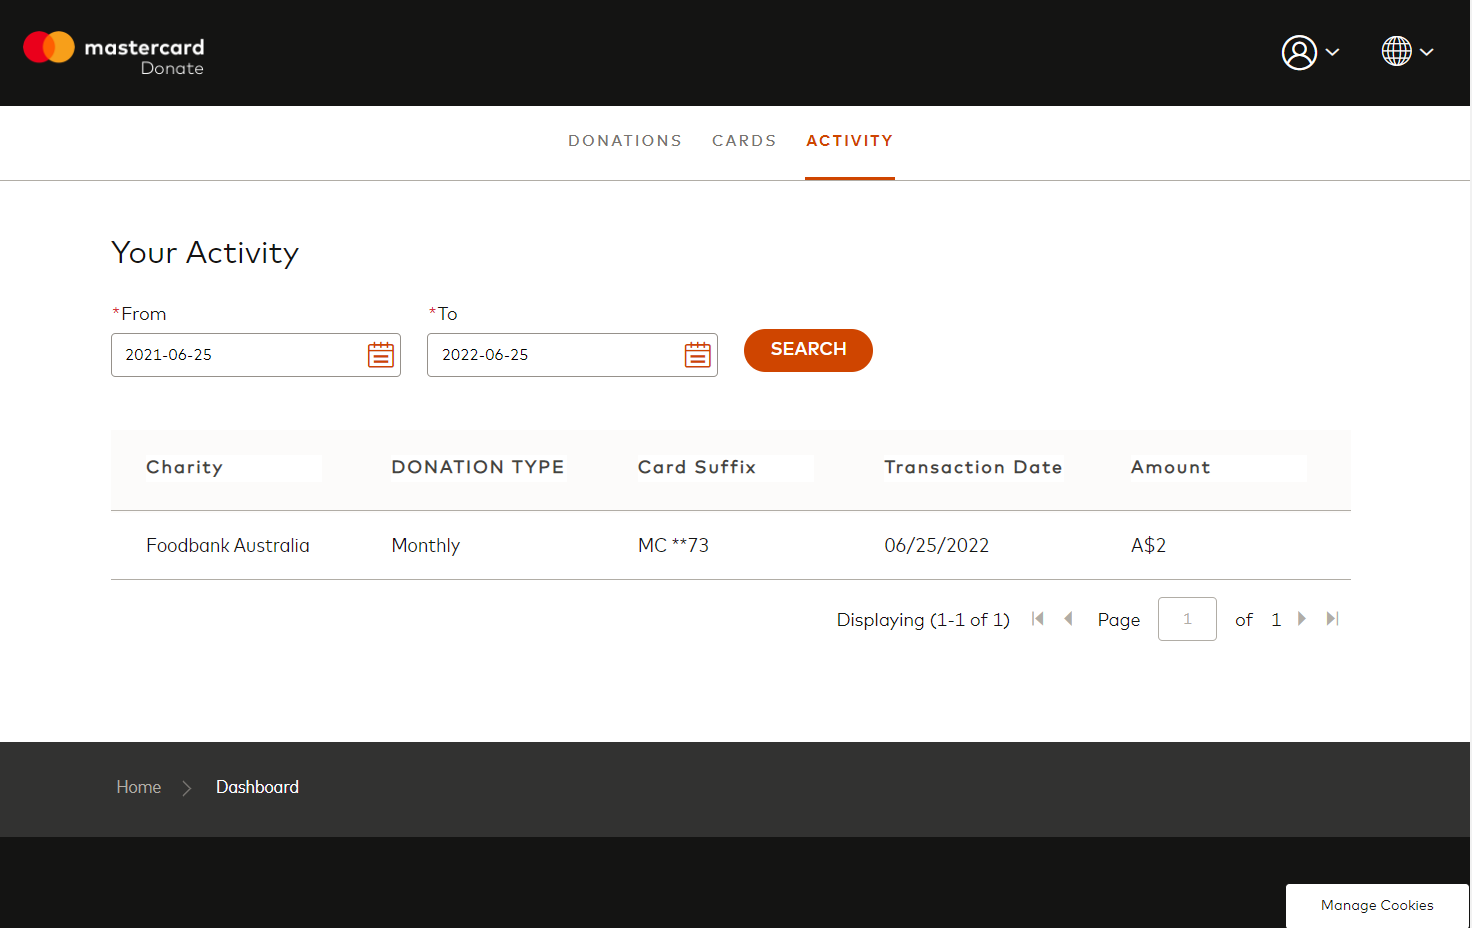This screenshot has height=928, width=1472.
Task: Open the user account profile icon
Action: pyautogui.click(x=1299, y=52)
